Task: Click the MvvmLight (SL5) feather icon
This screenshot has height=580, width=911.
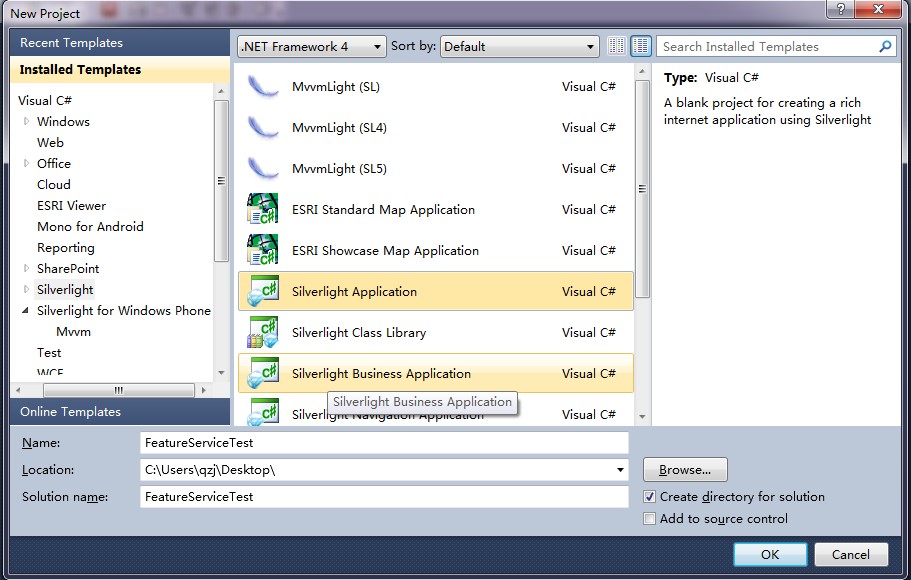Action: 263,169
